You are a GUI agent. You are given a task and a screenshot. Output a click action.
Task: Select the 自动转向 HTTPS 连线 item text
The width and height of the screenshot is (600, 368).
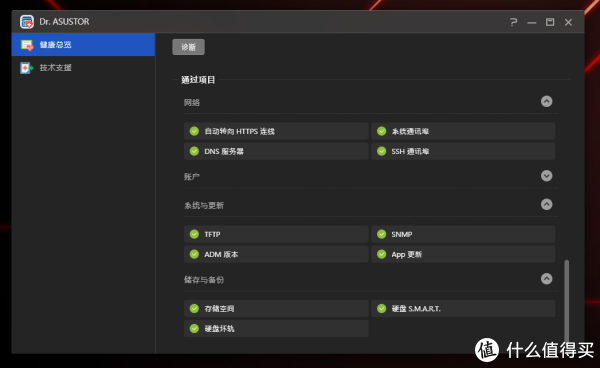tap(240, 132)
